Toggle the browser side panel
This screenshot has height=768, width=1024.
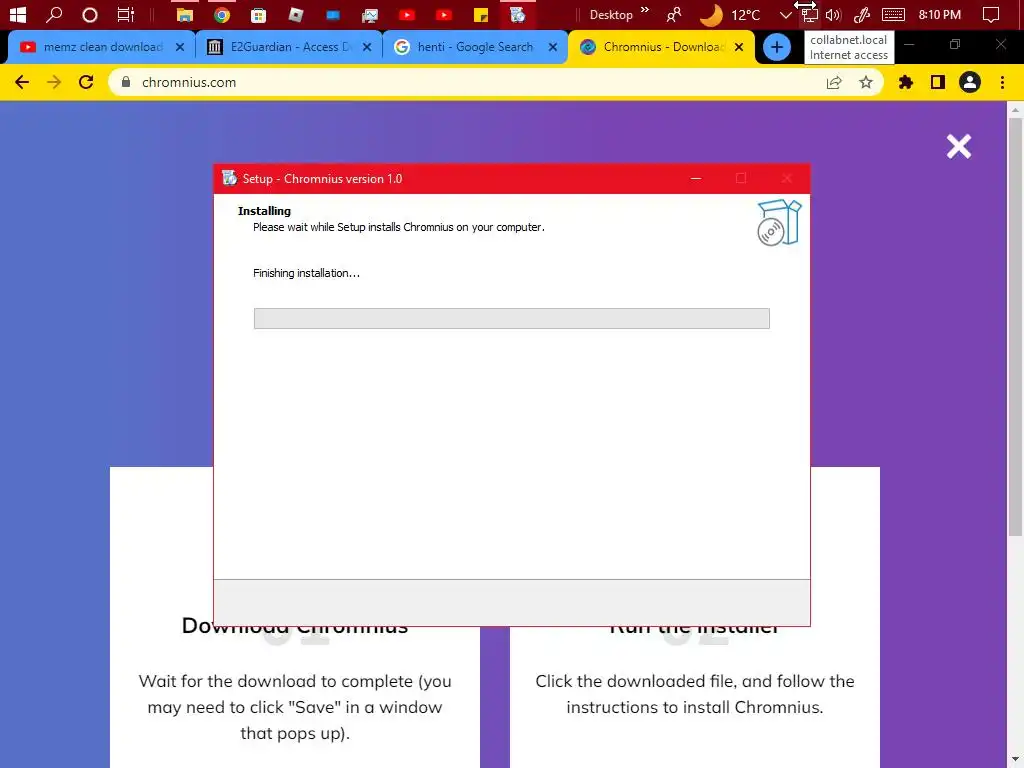point(938,82)
